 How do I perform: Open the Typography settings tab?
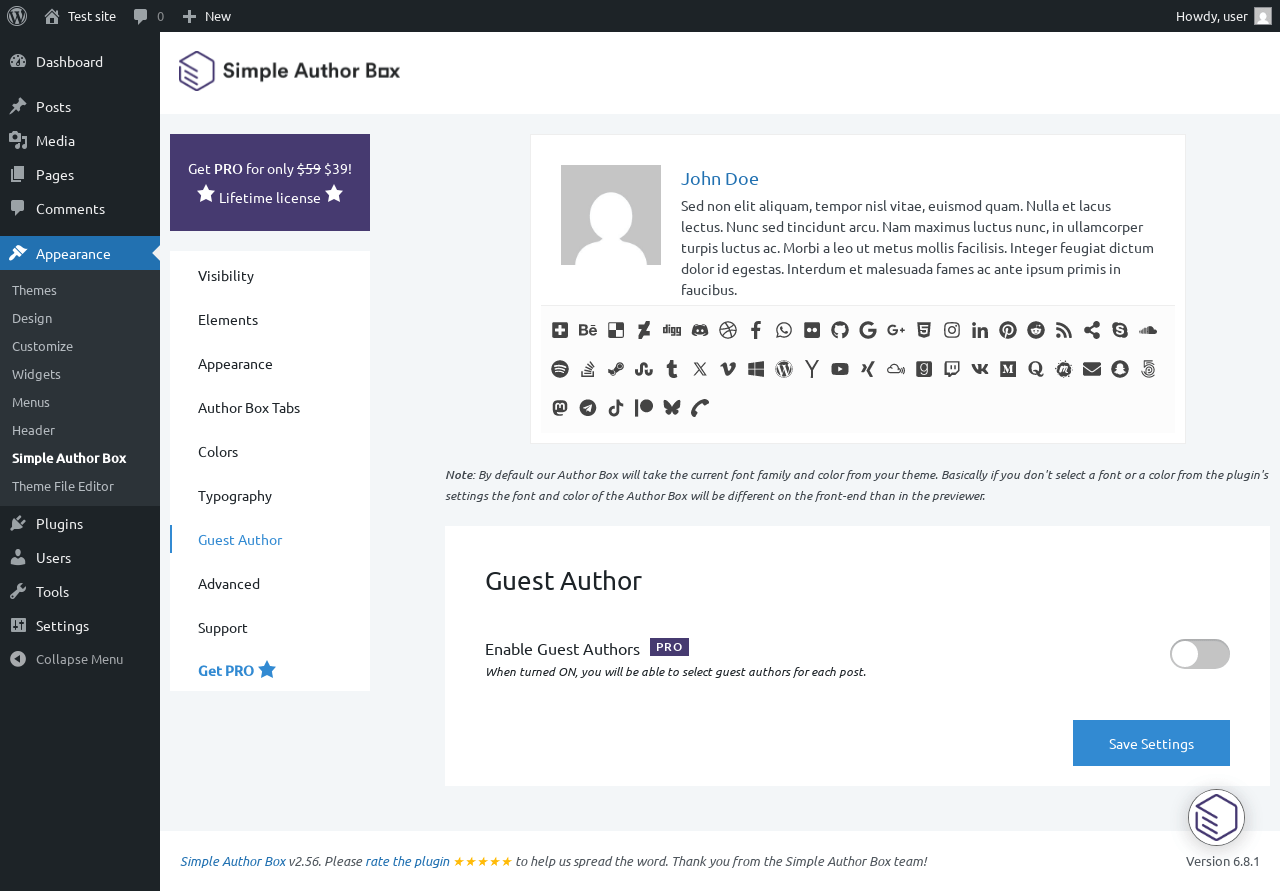coord(270,495)
